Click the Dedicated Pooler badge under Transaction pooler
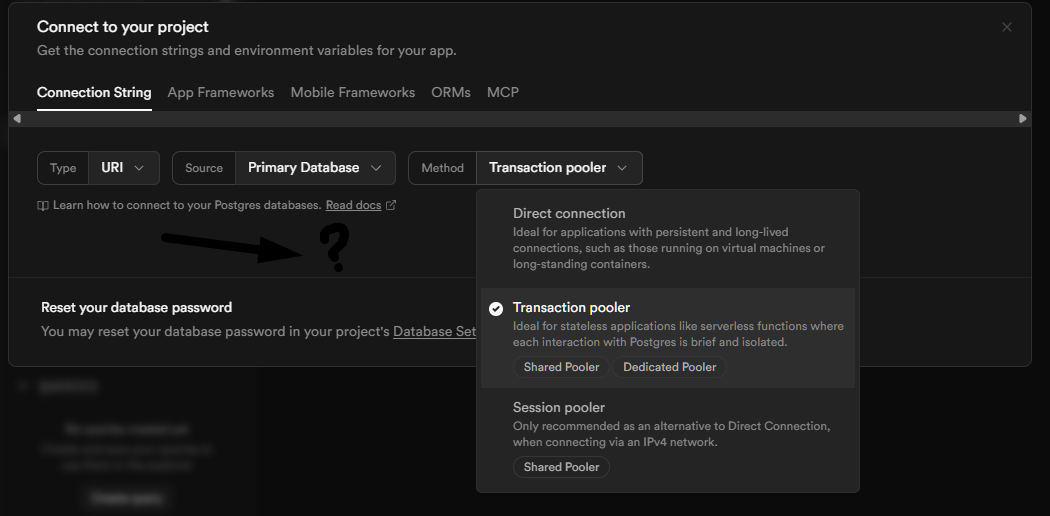 click(670, 367)
